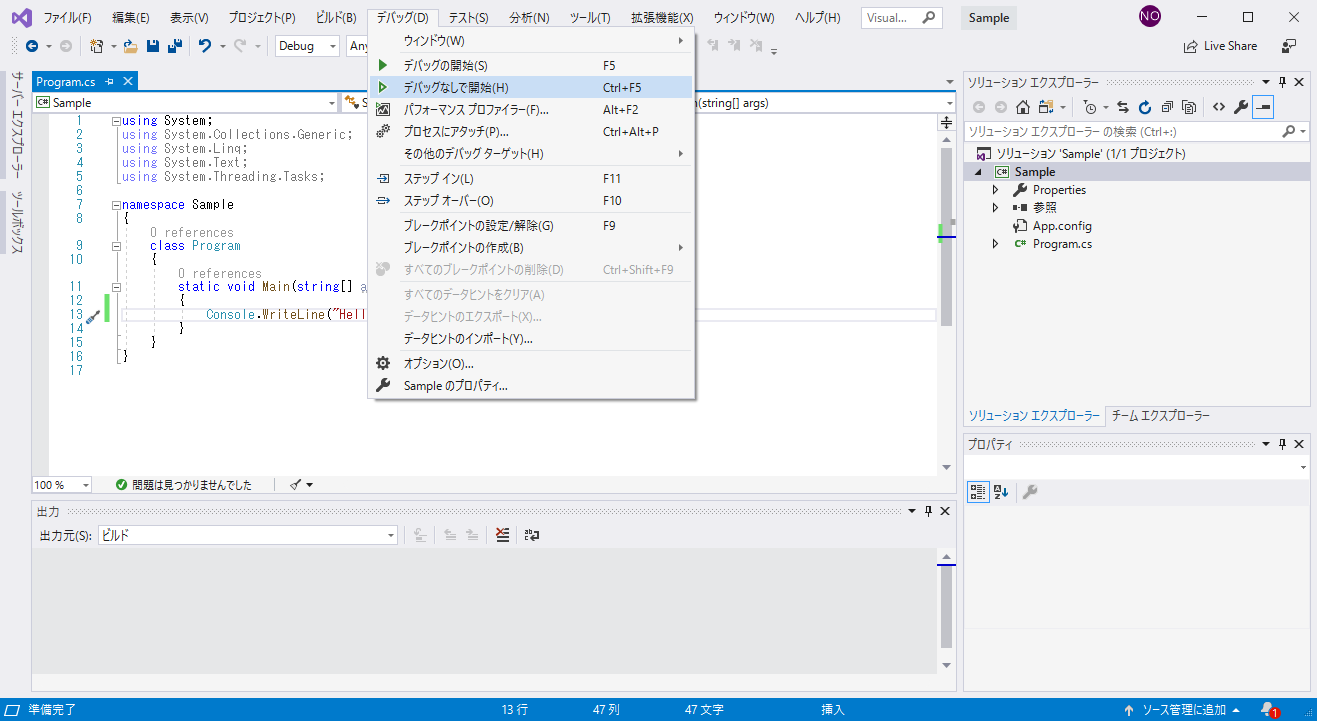1317x721 pixels.
Task: Toggle word wrap in the Output panel
Action: [531, 535]
